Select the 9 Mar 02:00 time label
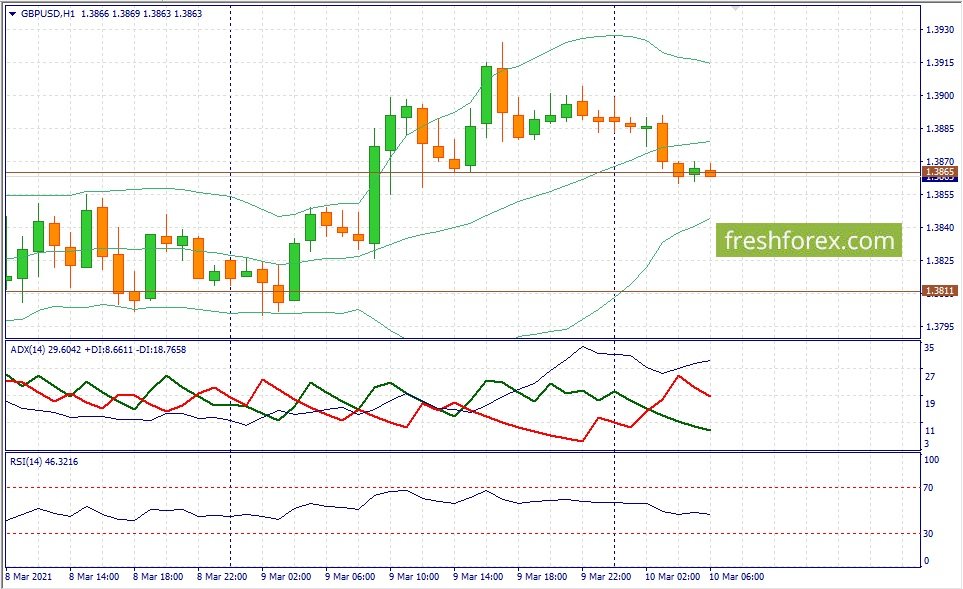 [286, 577]
